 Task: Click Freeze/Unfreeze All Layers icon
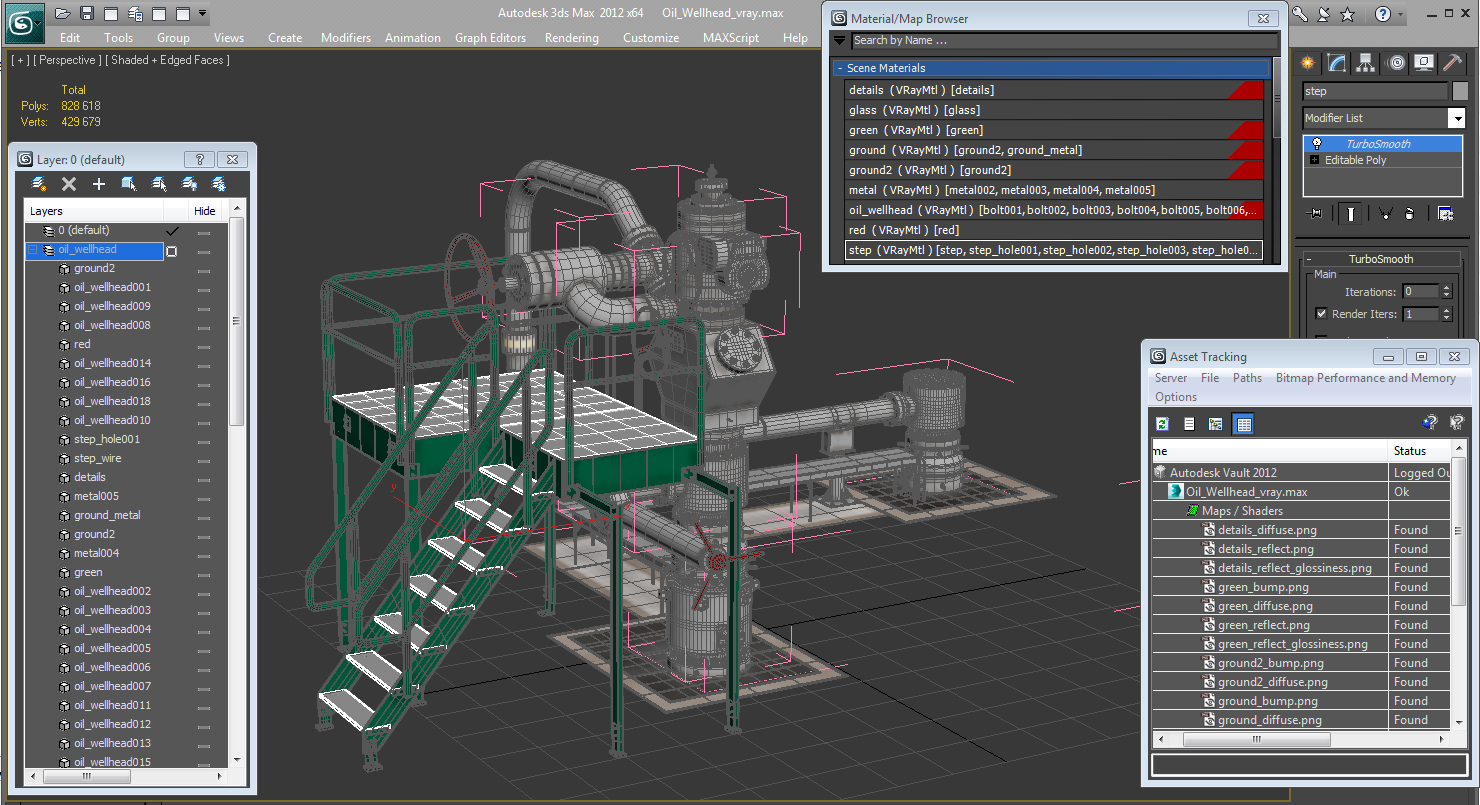[219, 184]
